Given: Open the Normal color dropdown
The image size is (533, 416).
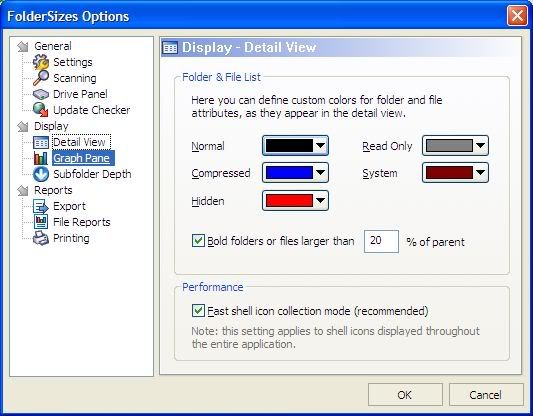Looking at the screenshot, I should point(295,146).
